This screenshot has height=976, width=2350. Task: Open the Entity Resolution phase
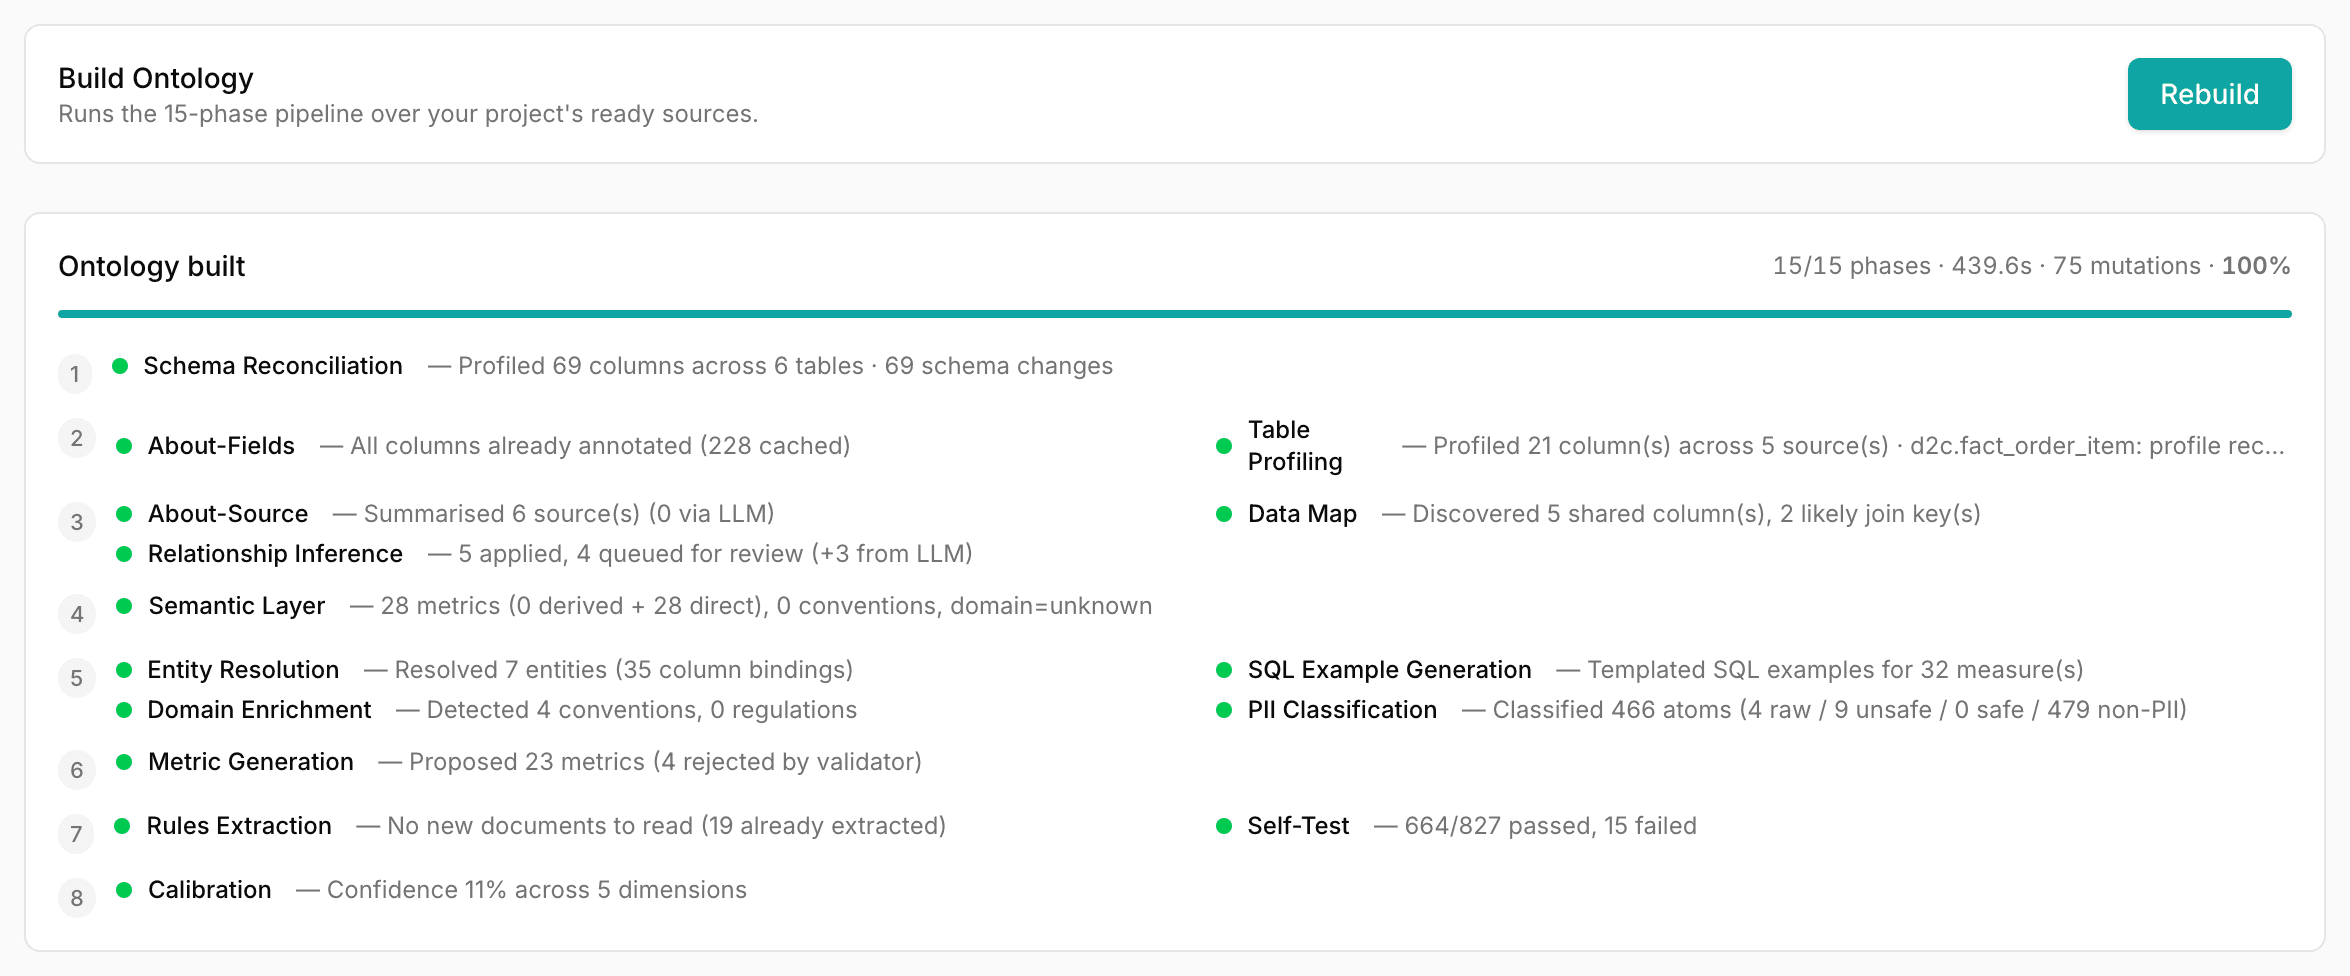click(x=243, y=670)
